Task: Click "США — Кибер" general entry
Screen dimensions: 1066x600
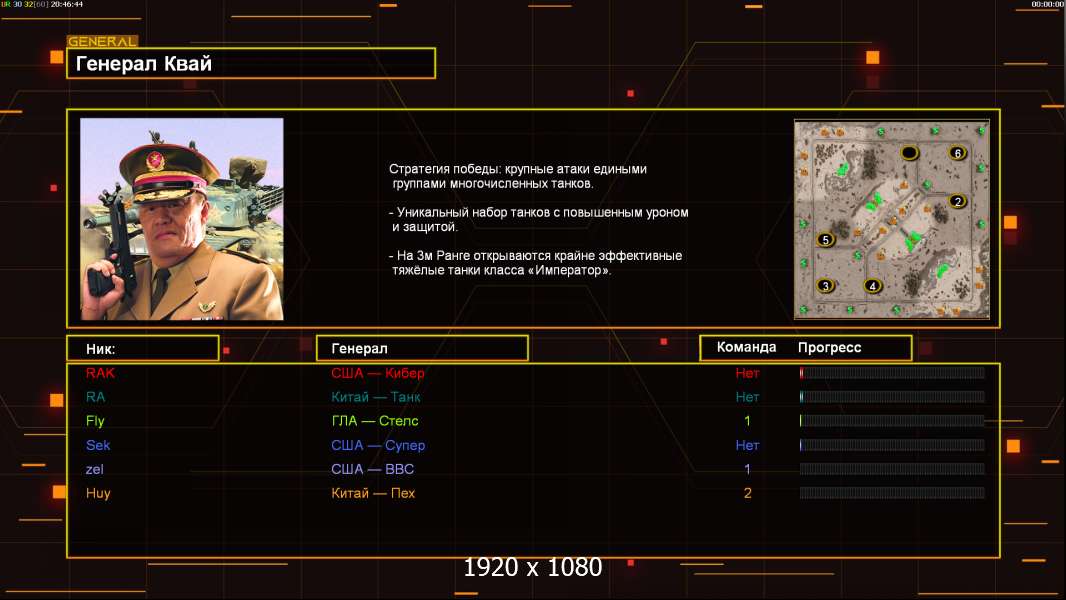Action: pyautogui.click(x=377, y=373)
